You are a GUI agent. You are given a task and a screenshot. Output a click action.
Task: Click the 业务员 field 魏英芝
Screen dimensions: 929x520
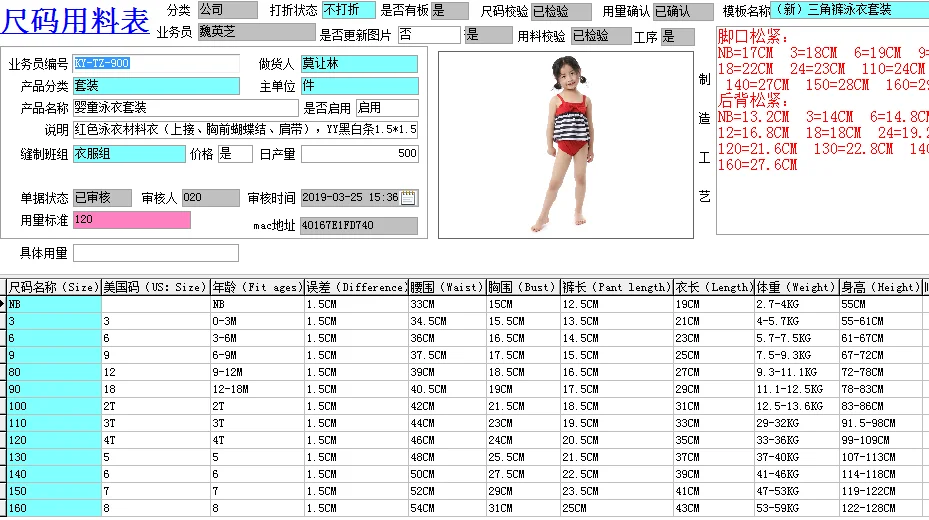(x=257, y=32)
